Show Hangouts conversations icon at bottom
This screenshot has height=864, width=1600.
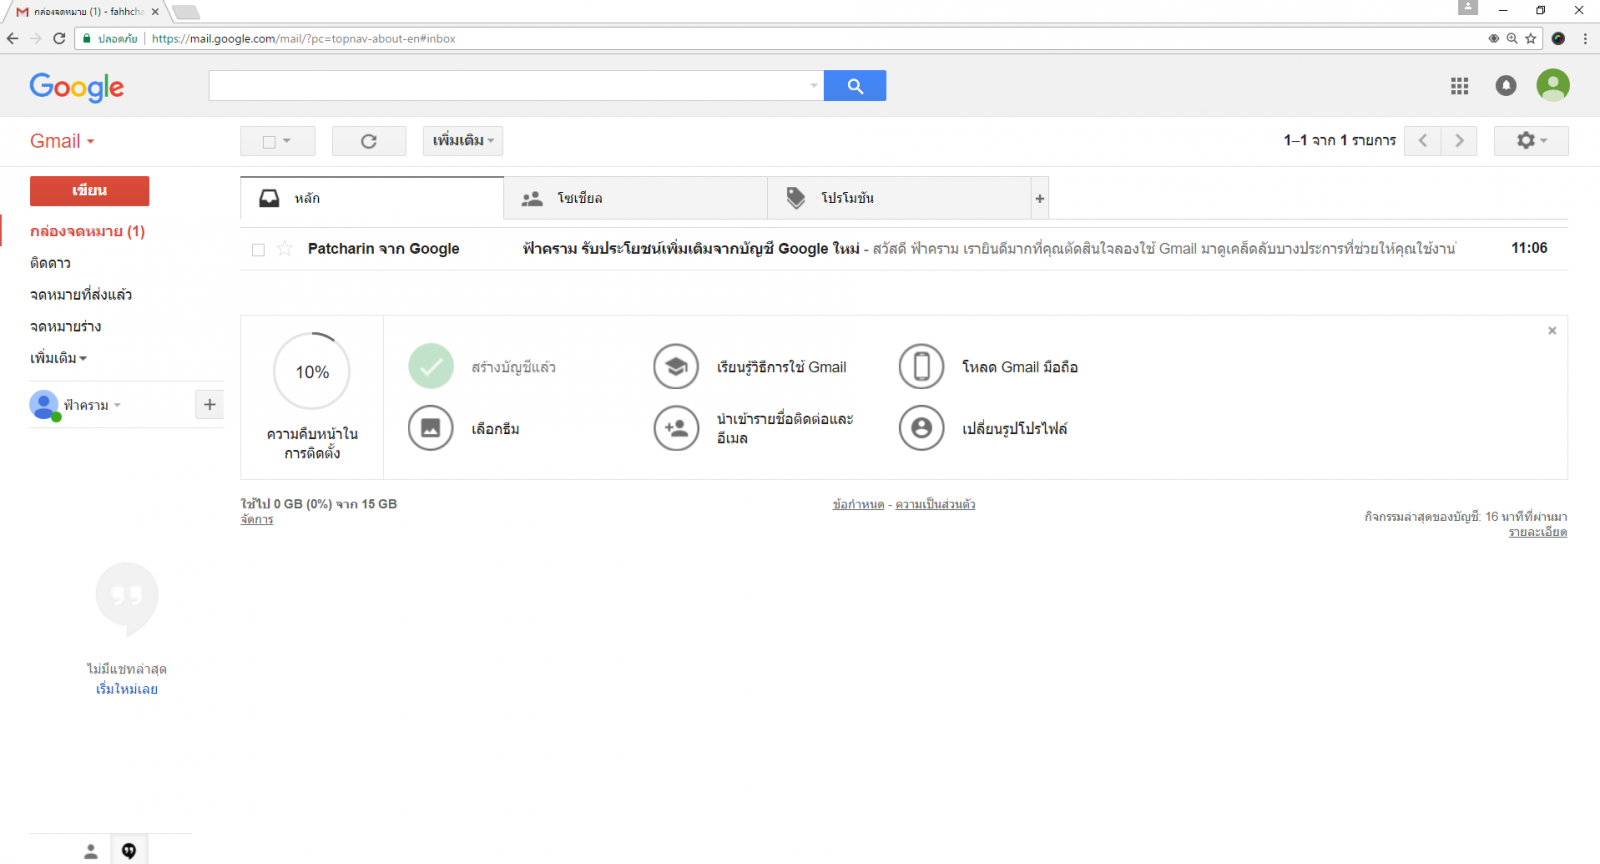(129, 851)
